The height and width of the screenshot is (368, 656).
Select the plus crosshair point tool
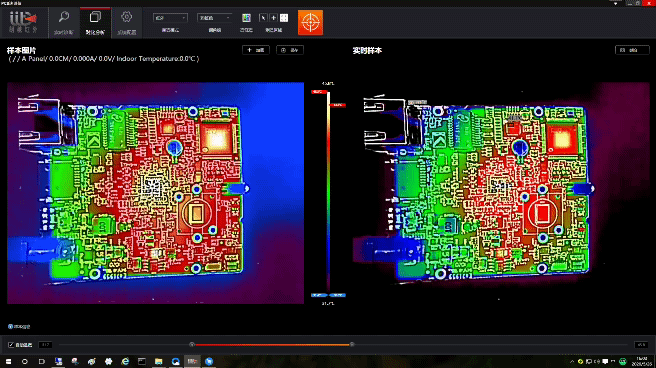[273, 18]
